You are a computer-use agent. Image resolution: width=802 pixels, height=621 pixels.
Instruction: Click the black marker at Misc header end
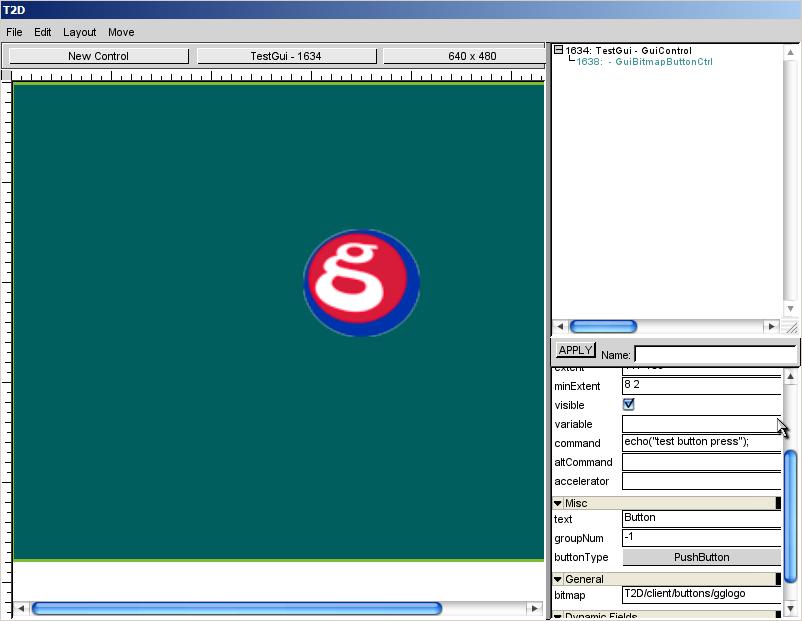pos(778,503)
